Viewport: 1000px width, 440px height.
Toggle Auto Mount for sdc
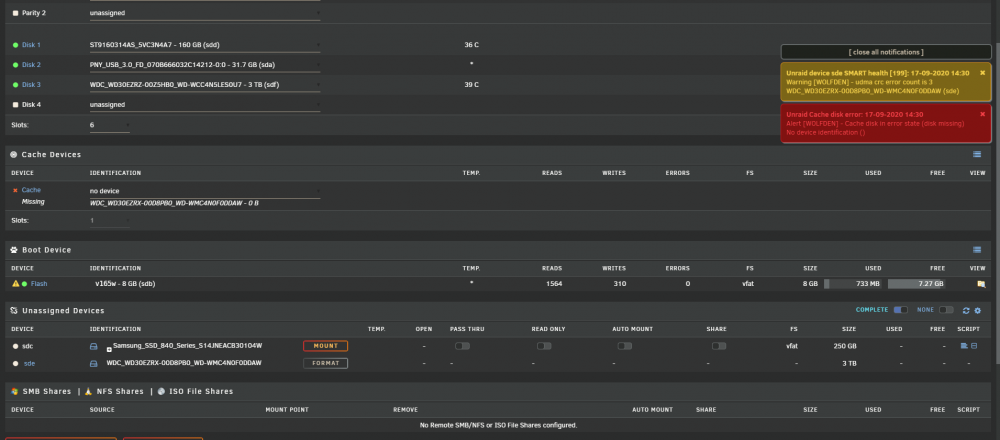pyautogui.click(x=625, y=346)
